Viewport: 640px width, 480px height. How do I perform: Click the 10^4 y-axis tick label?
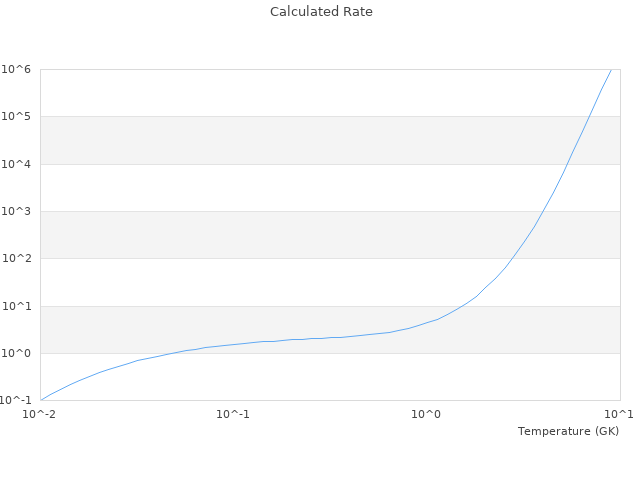(17, 164)
